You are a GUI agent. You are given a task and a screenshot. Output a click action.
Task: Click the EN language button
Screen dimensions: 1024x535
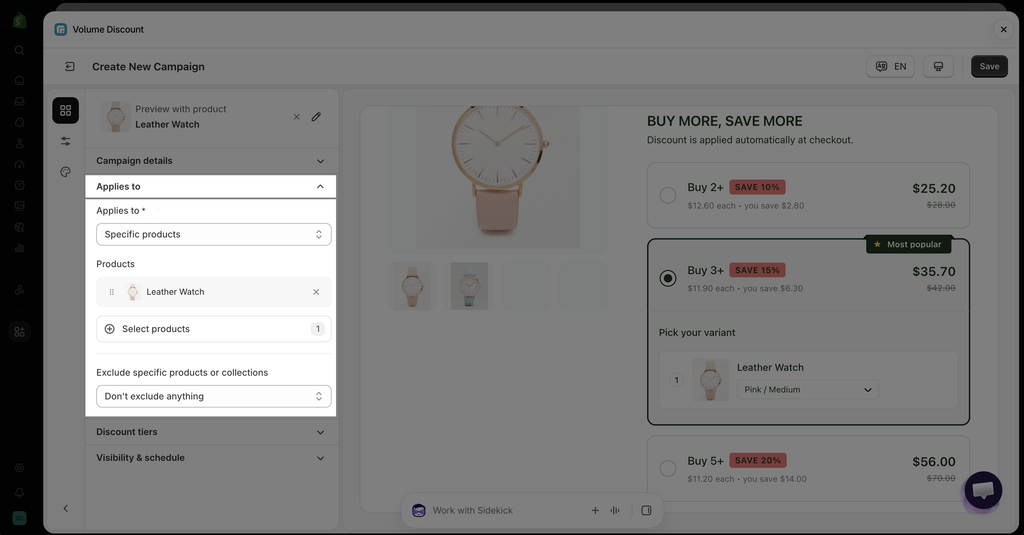click(x=890, y=67)
